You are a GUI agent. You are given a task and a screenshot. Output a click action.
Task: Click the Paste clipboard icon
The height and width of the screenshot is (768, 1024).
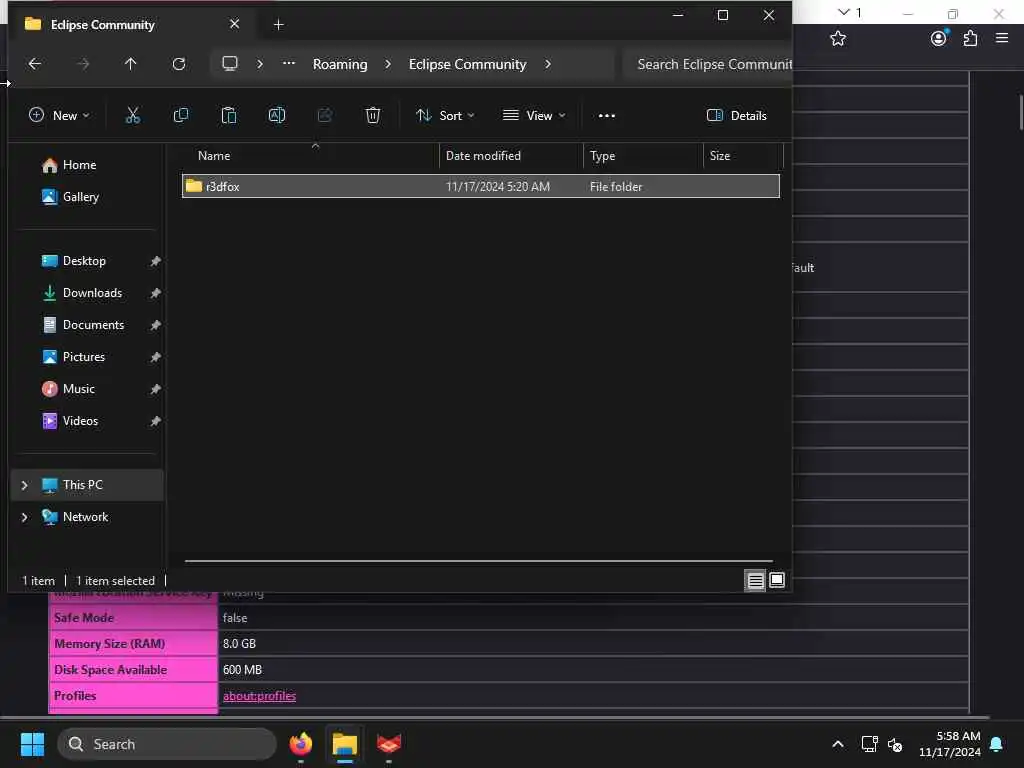pyautogui.click(x=229, y=116)
